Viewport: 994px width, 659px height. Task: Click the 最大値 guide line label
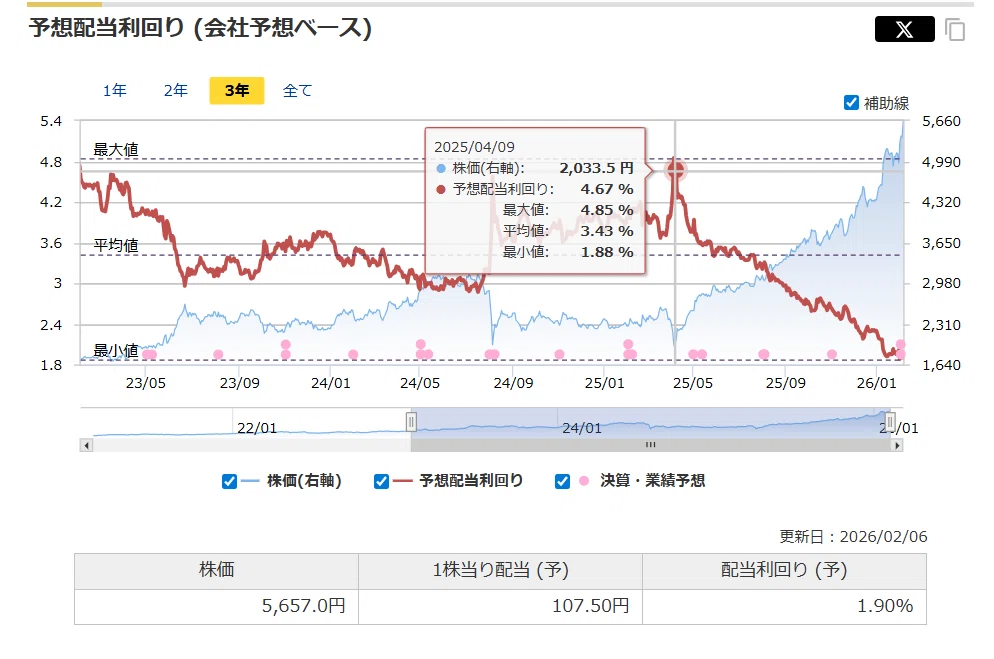click(115, 150)
